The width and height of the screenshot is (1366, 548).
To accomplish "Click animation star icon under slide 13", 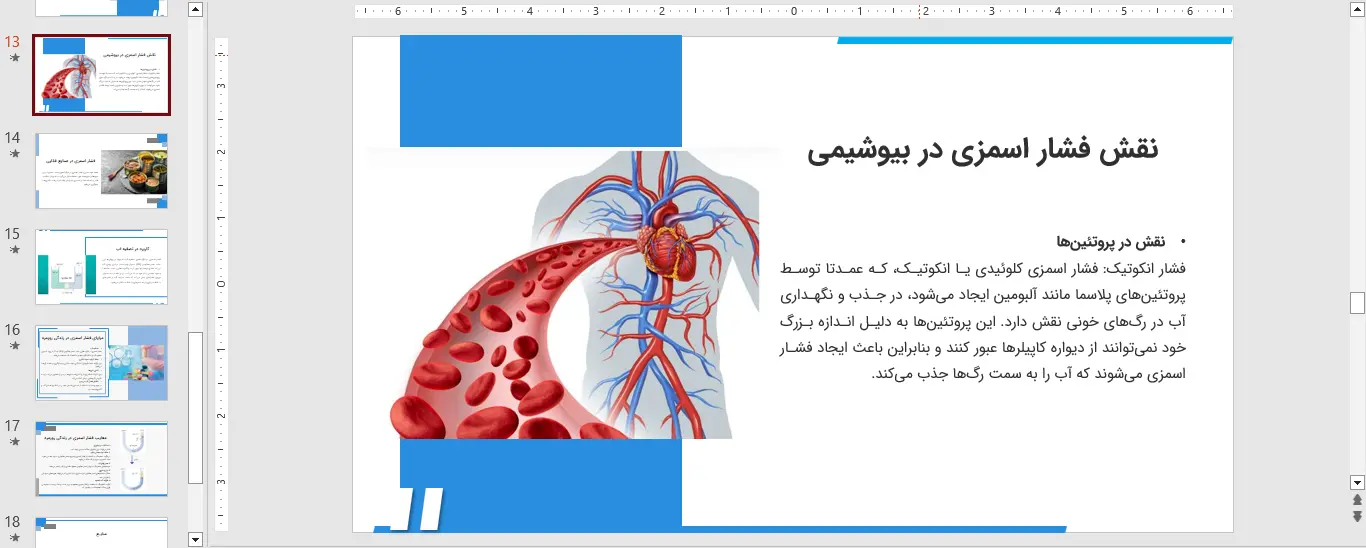I will point(14,58).
